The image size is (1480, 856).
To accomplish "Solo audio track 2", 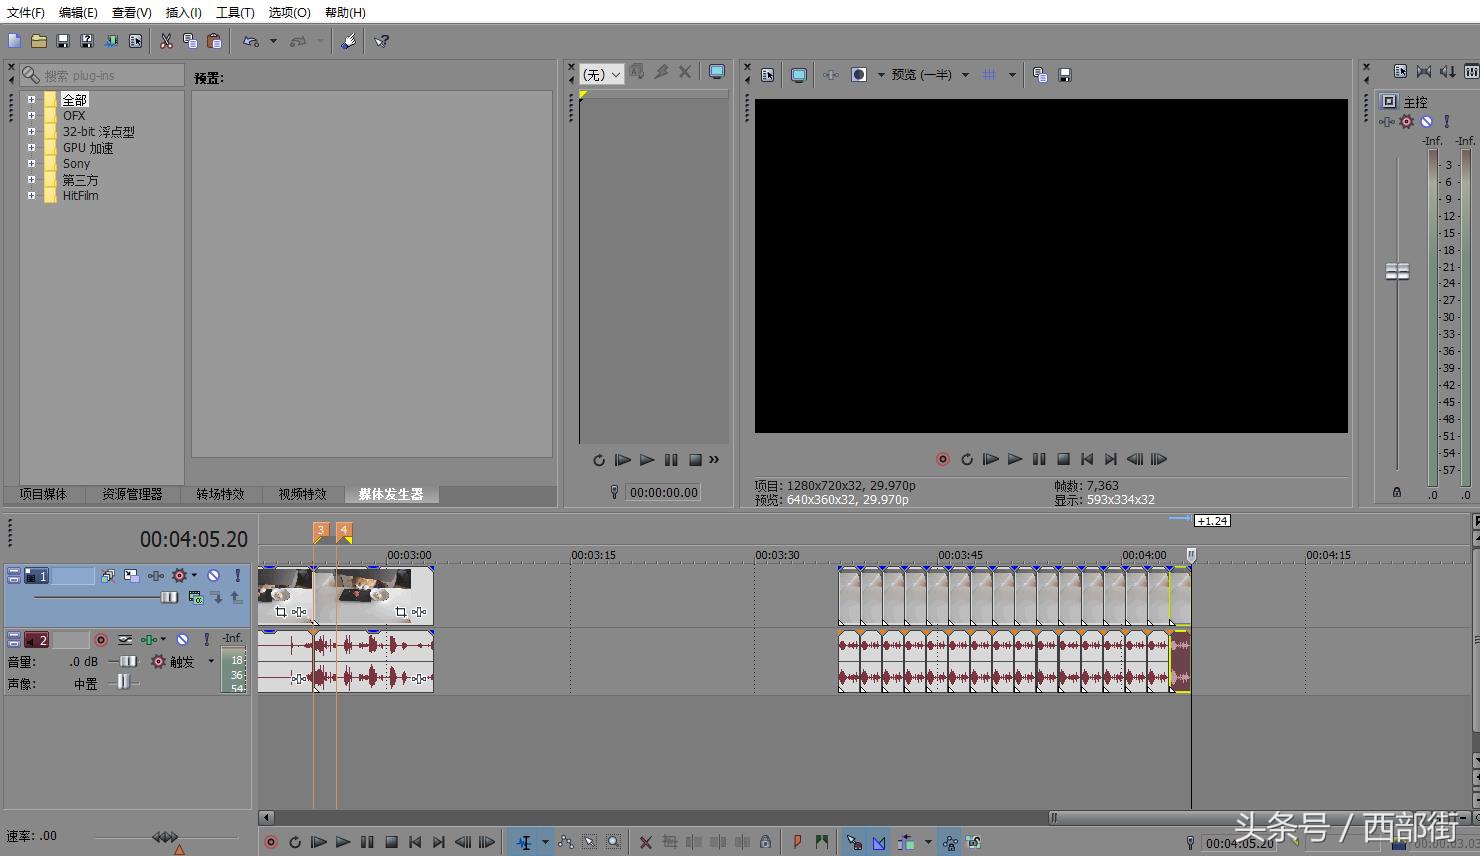I will tap(207, 640).
